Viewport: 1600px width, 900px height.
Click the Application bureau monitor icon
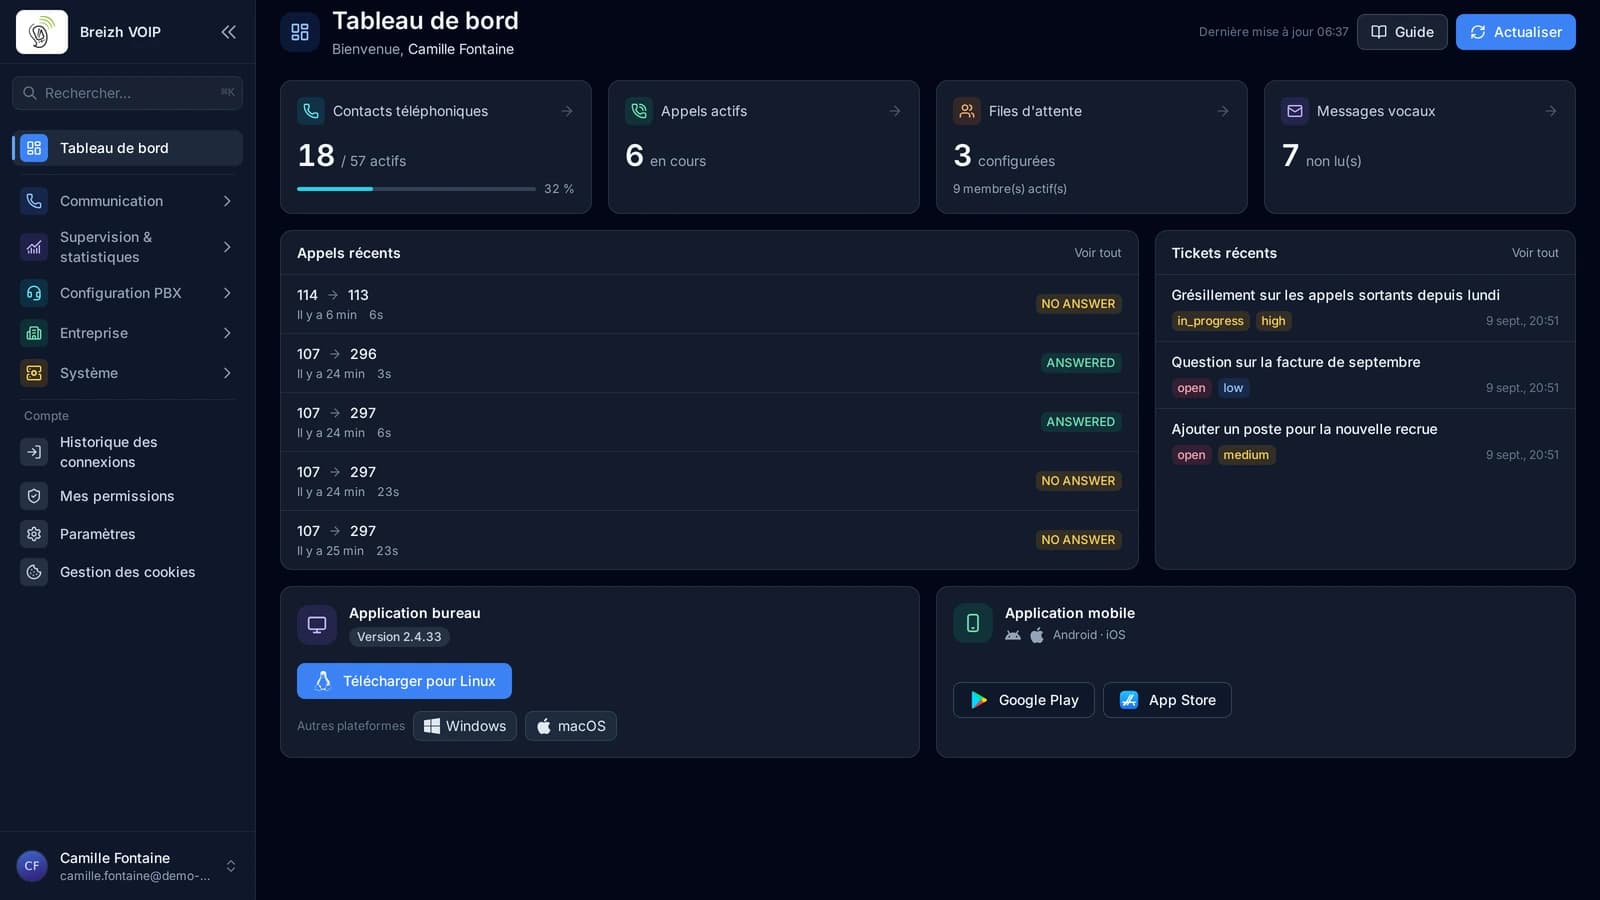[x=317, y=625]
